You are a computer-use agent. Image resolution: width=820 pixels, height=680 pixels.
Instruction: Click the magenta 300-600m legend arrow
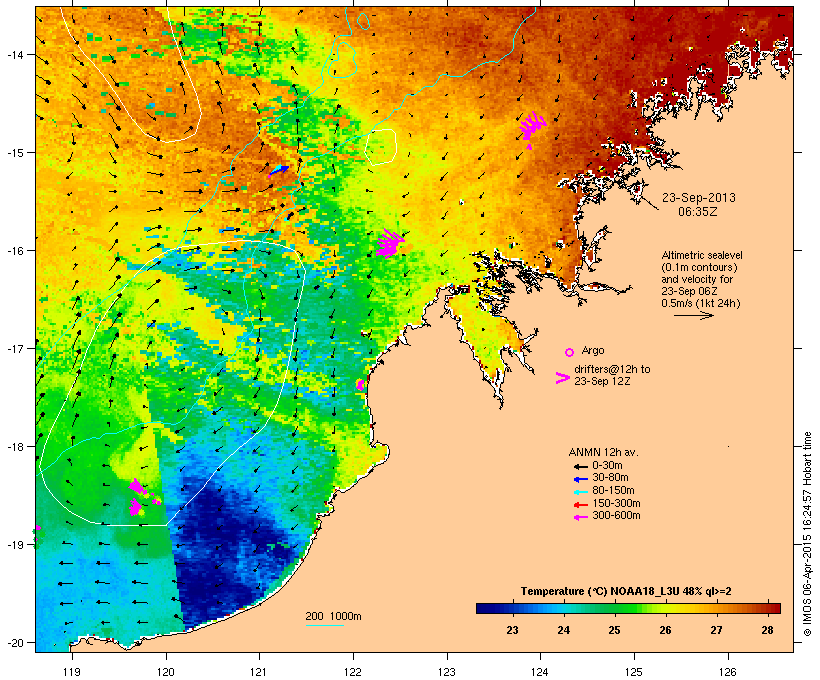click(x=580, y=517)
